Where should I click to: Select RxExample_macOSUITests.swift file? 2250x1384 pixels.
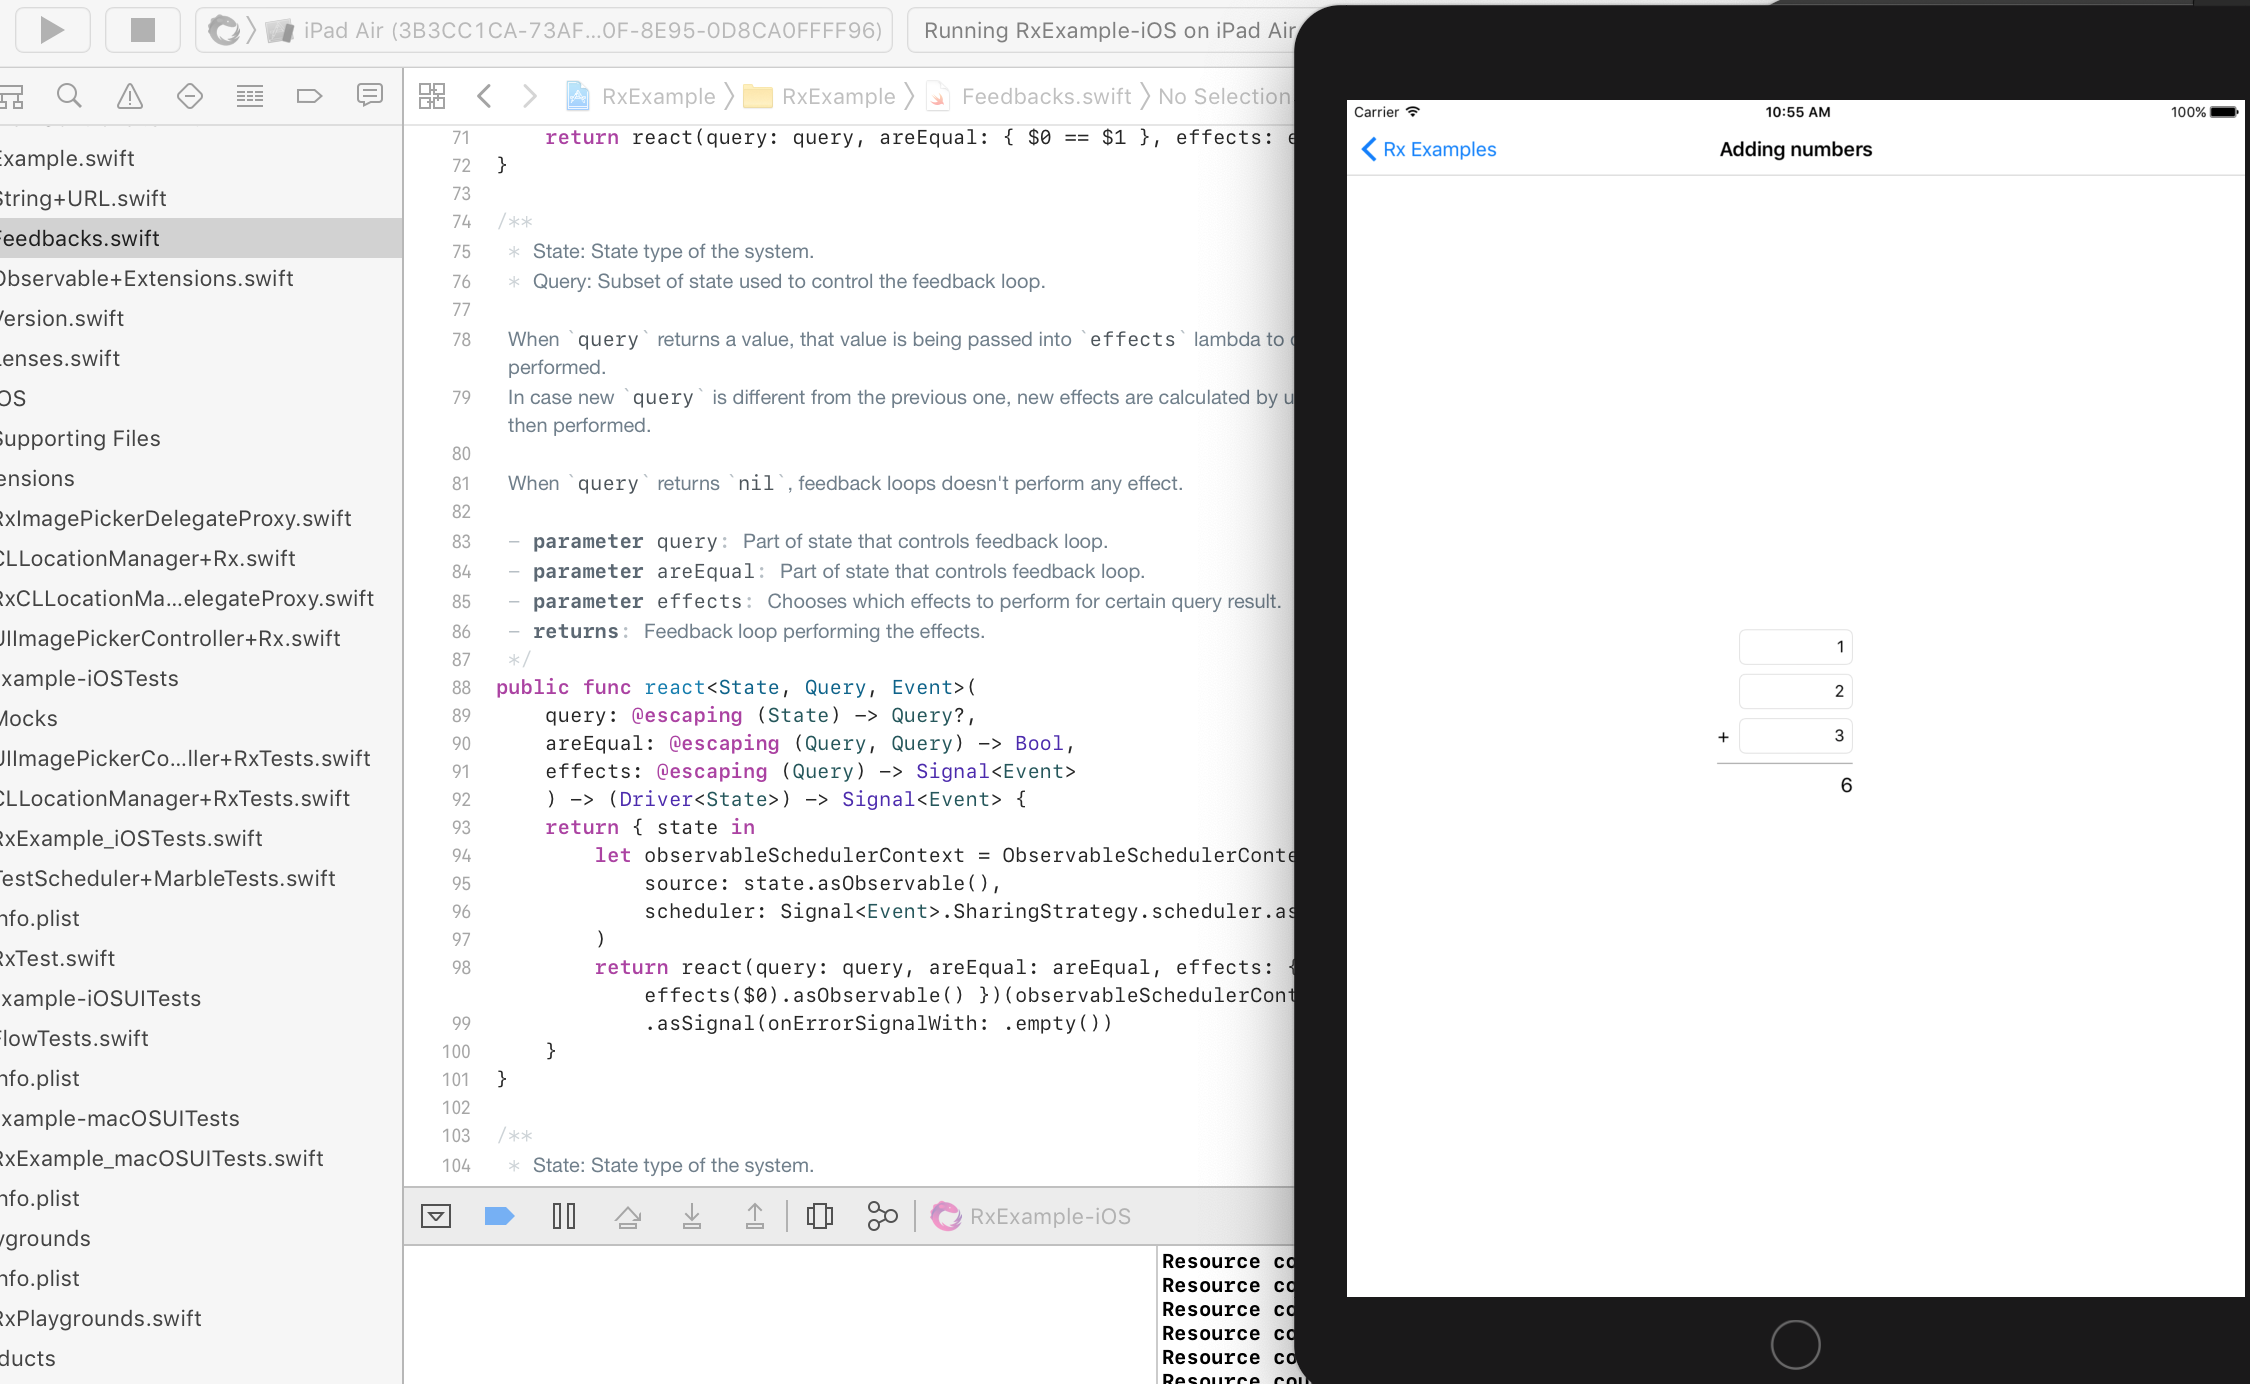pyautogui.click(x=162, y=1158)
